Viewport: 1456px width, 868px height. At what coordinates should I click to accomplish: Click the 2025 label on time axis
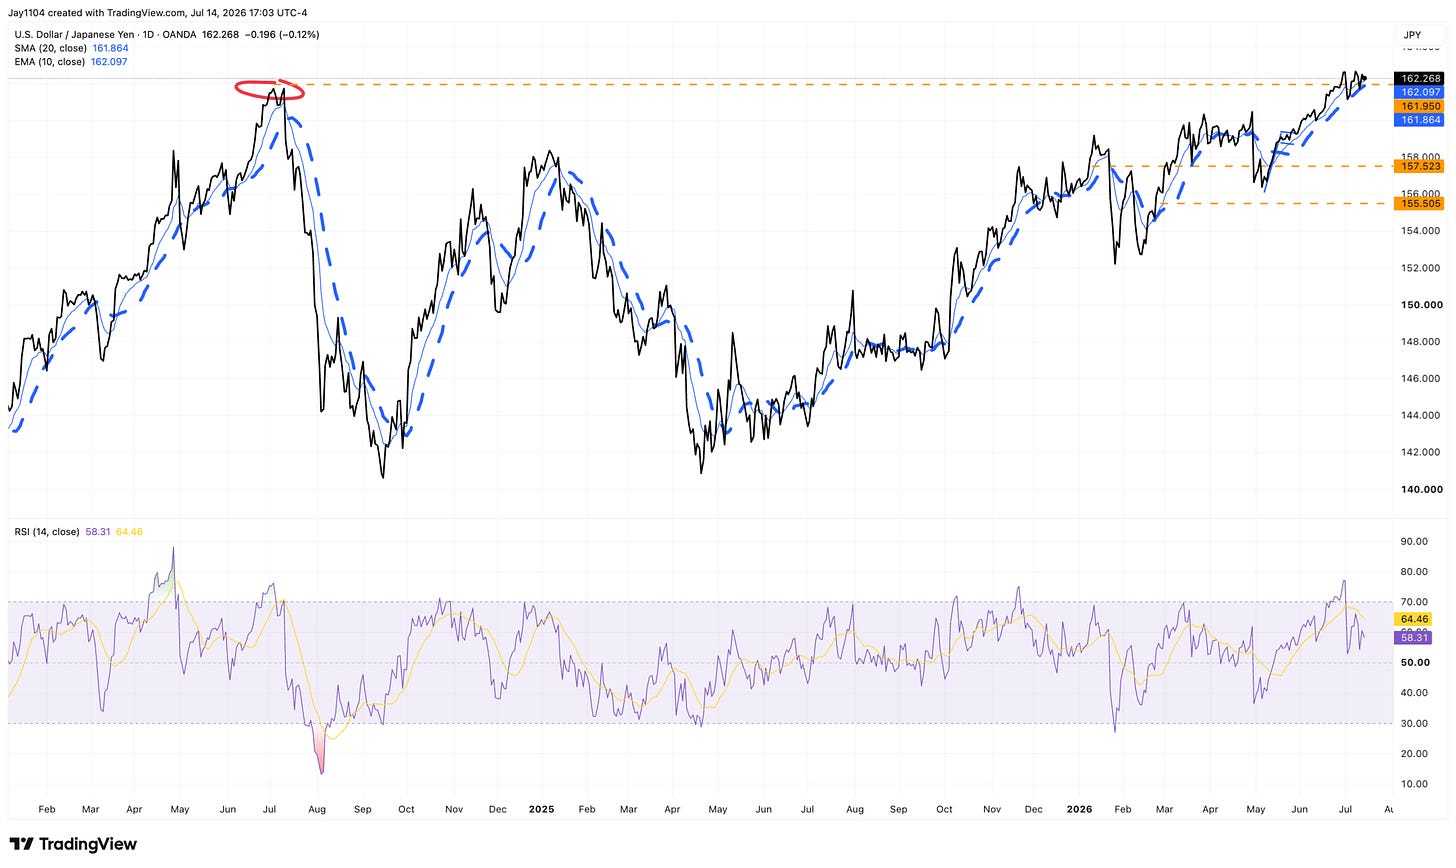coord(542,809)
